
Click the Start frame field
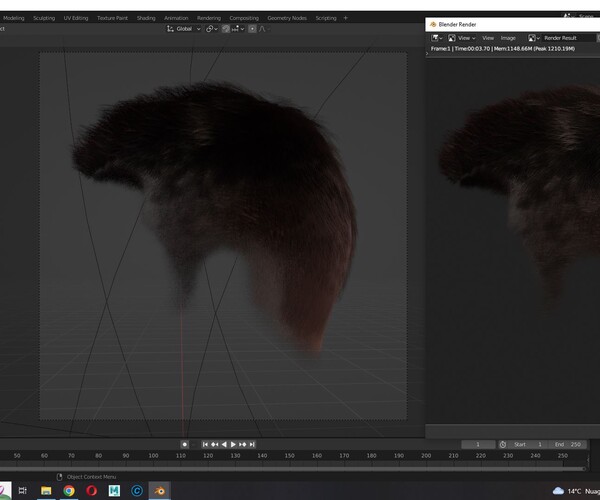528,444
